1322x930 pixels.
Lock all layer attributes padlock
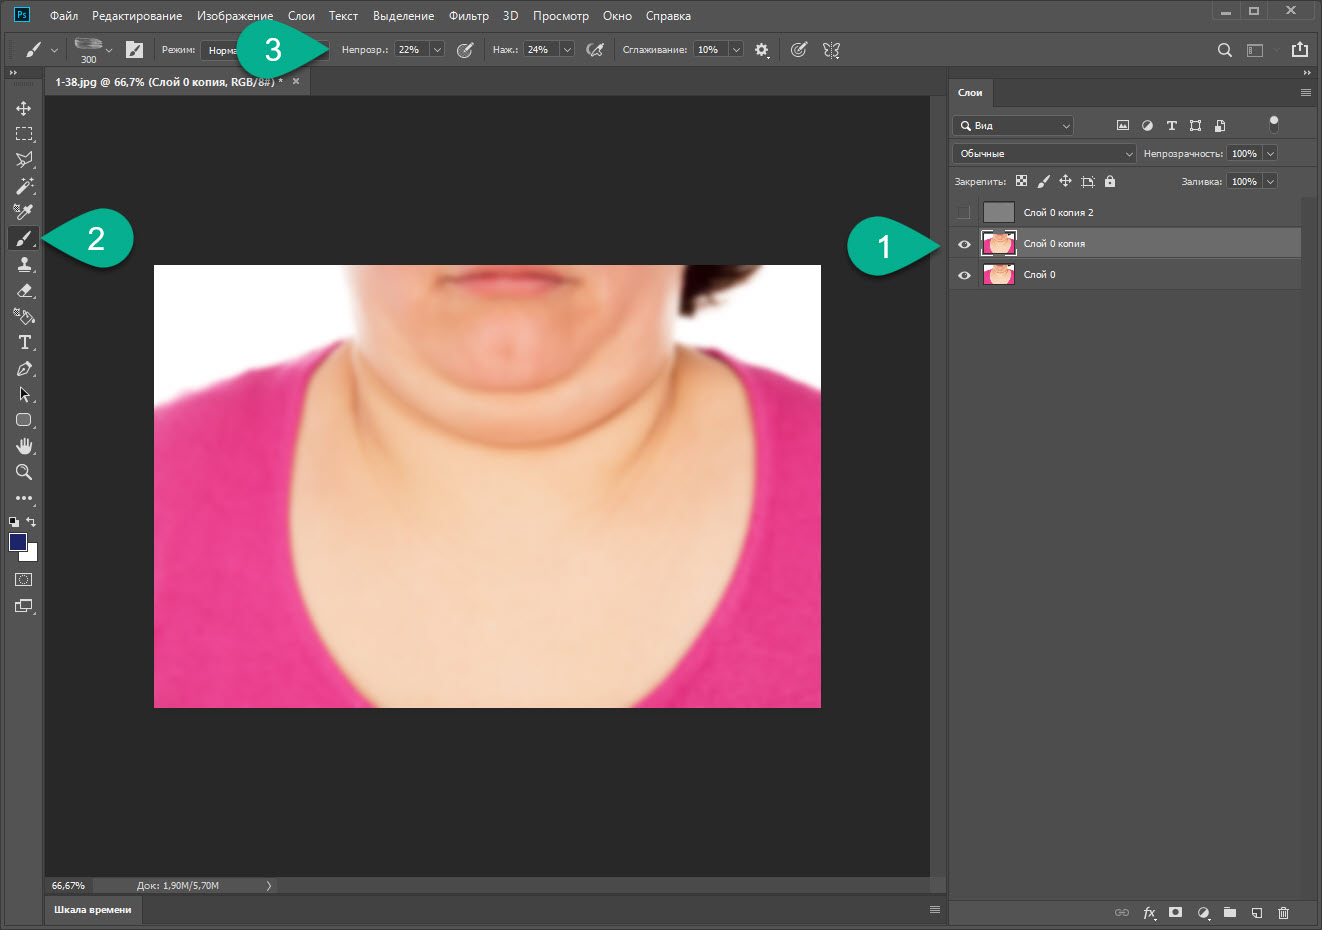tap(1110, 181)
